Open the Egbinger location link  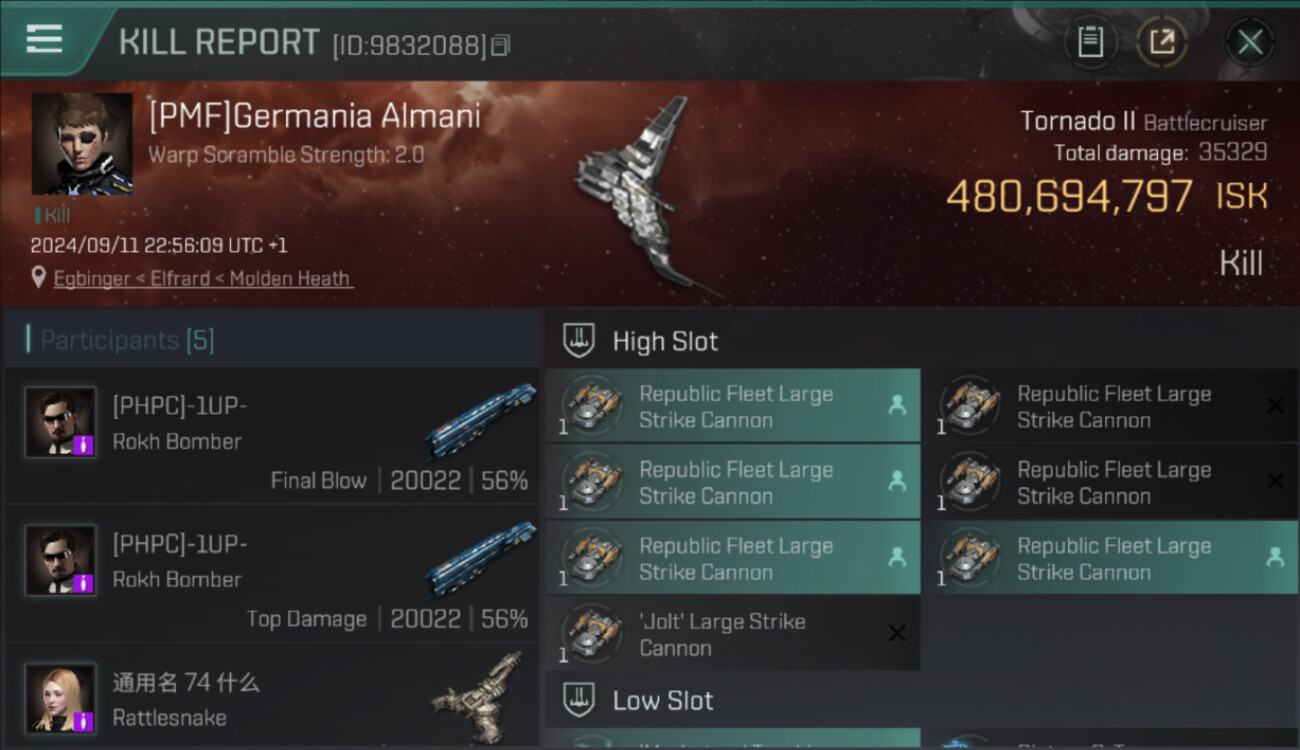202,278
